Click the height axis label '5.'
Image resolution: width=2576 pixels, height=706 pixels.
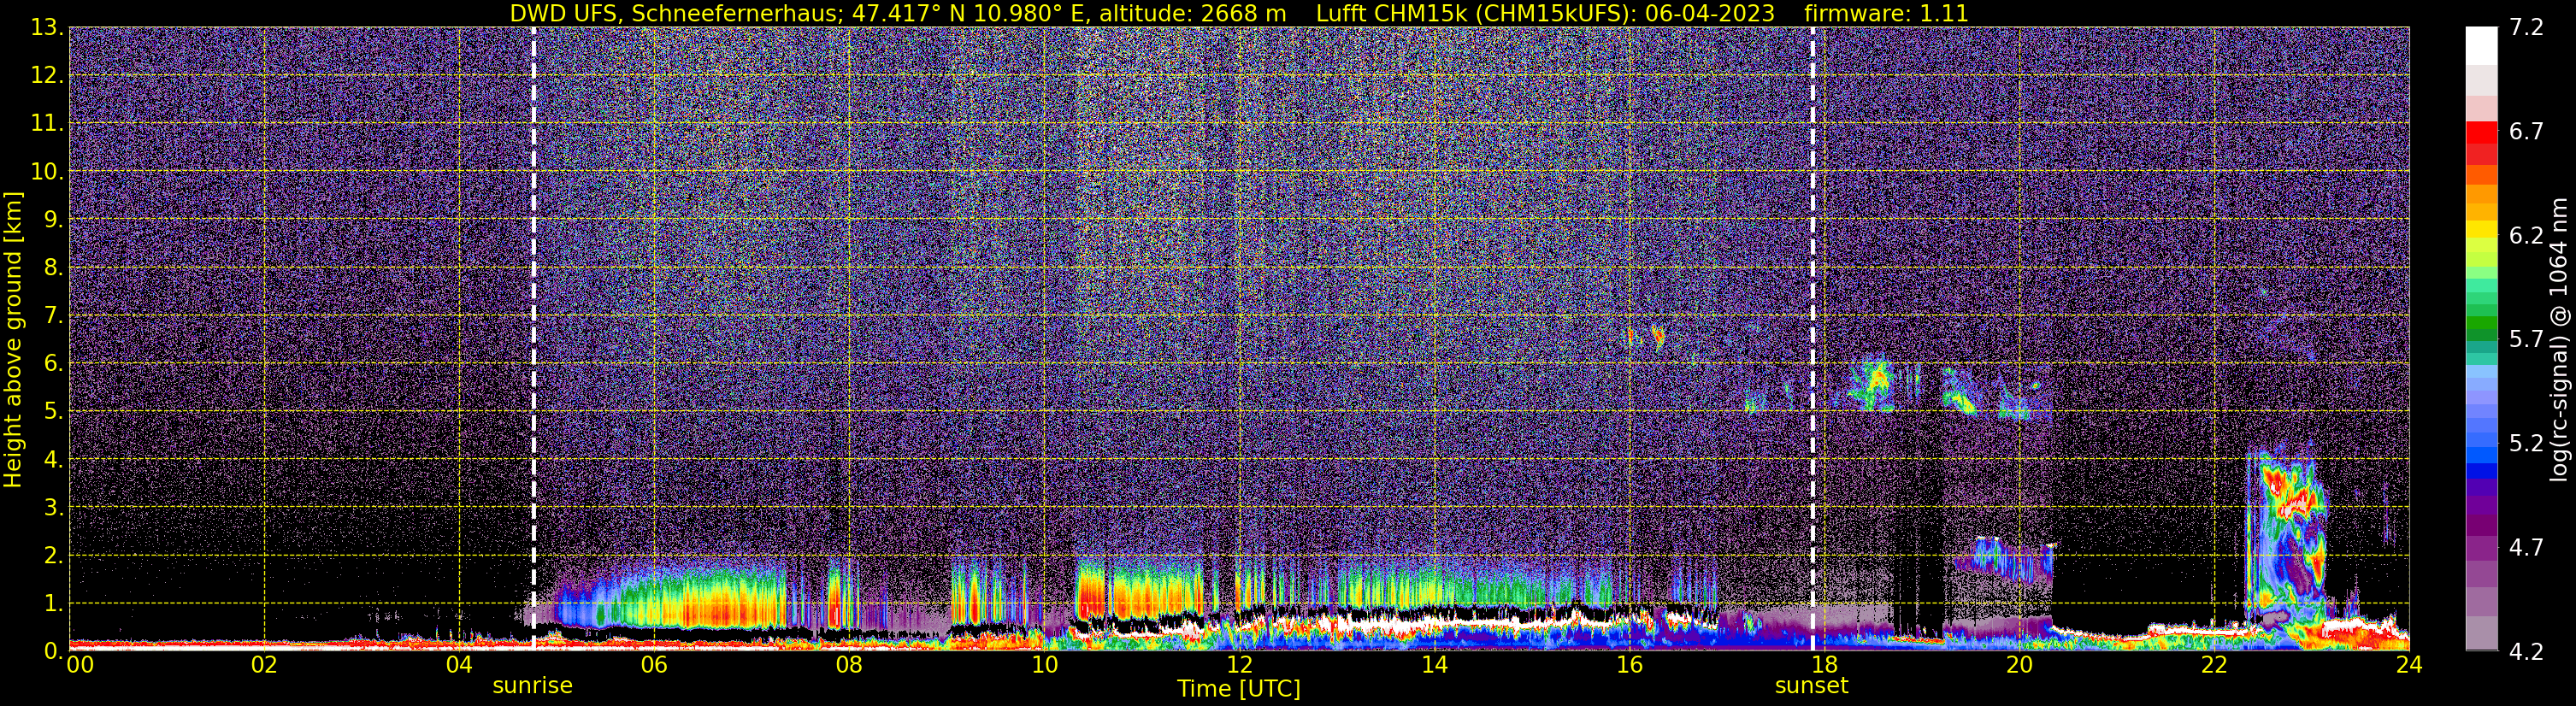(x=53, y=412)
